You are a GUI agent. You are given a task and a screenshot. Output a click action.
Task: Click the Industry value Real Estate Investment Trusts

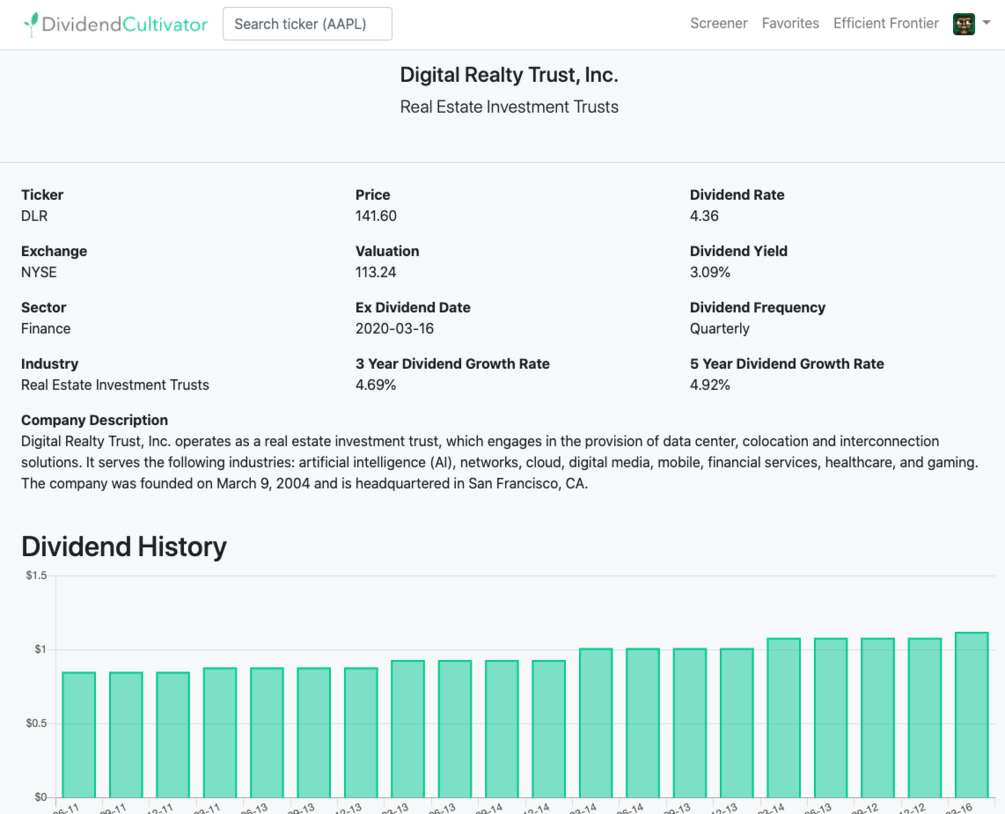coord(115,385)
